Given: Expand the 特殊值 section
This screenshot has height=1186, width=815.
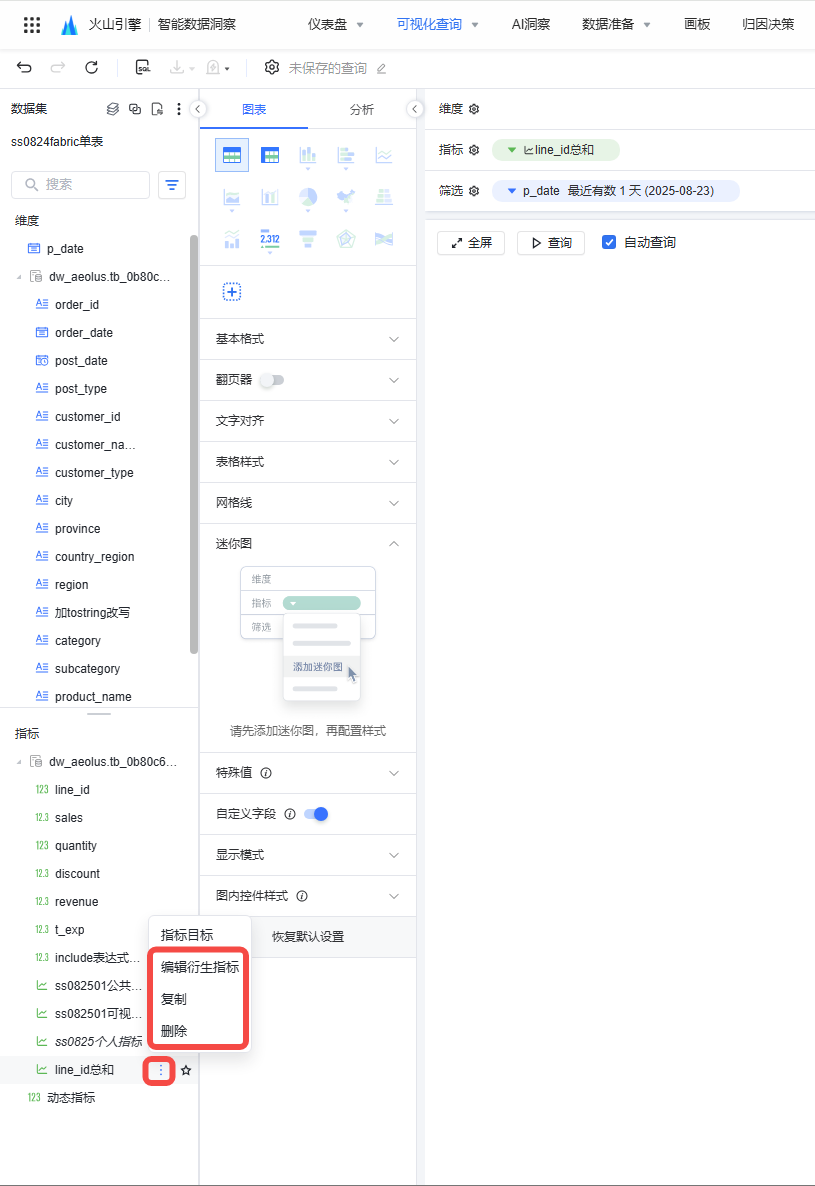Looking at the screenshot, I should [308, 773].
